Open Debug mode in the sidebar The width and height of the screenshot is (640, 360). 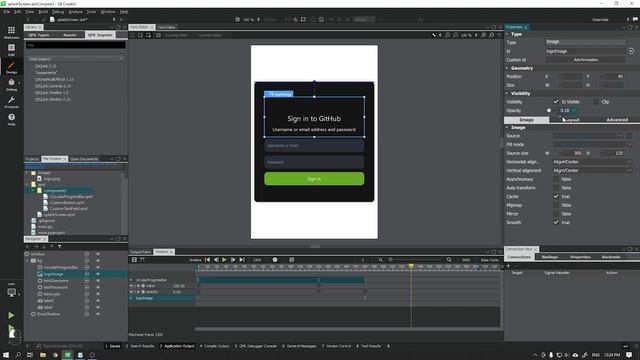pyautogui.click(x=11, y=84)
